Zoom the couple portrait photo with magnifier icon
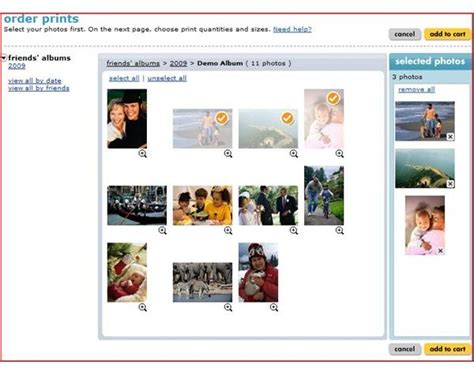This screenshot has width=474, height=368. (x=143, y=154)
